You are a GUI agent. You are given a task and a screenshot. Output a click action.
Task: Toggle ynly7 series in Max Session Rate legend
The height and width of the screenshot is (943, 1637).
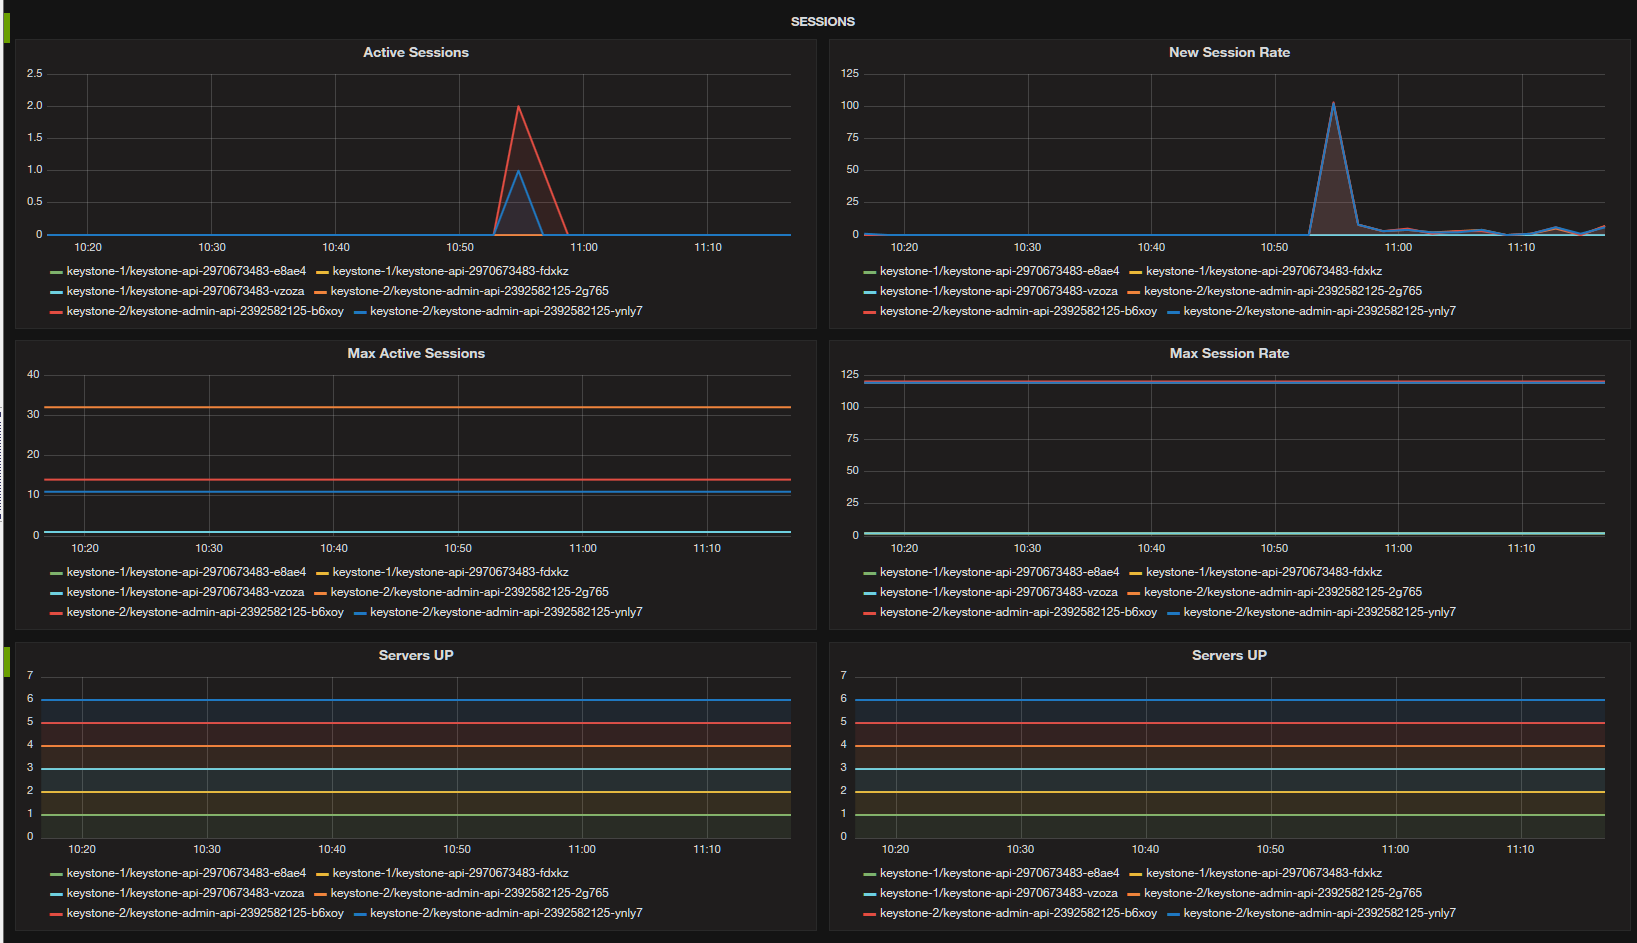(x=1320, y=612)
